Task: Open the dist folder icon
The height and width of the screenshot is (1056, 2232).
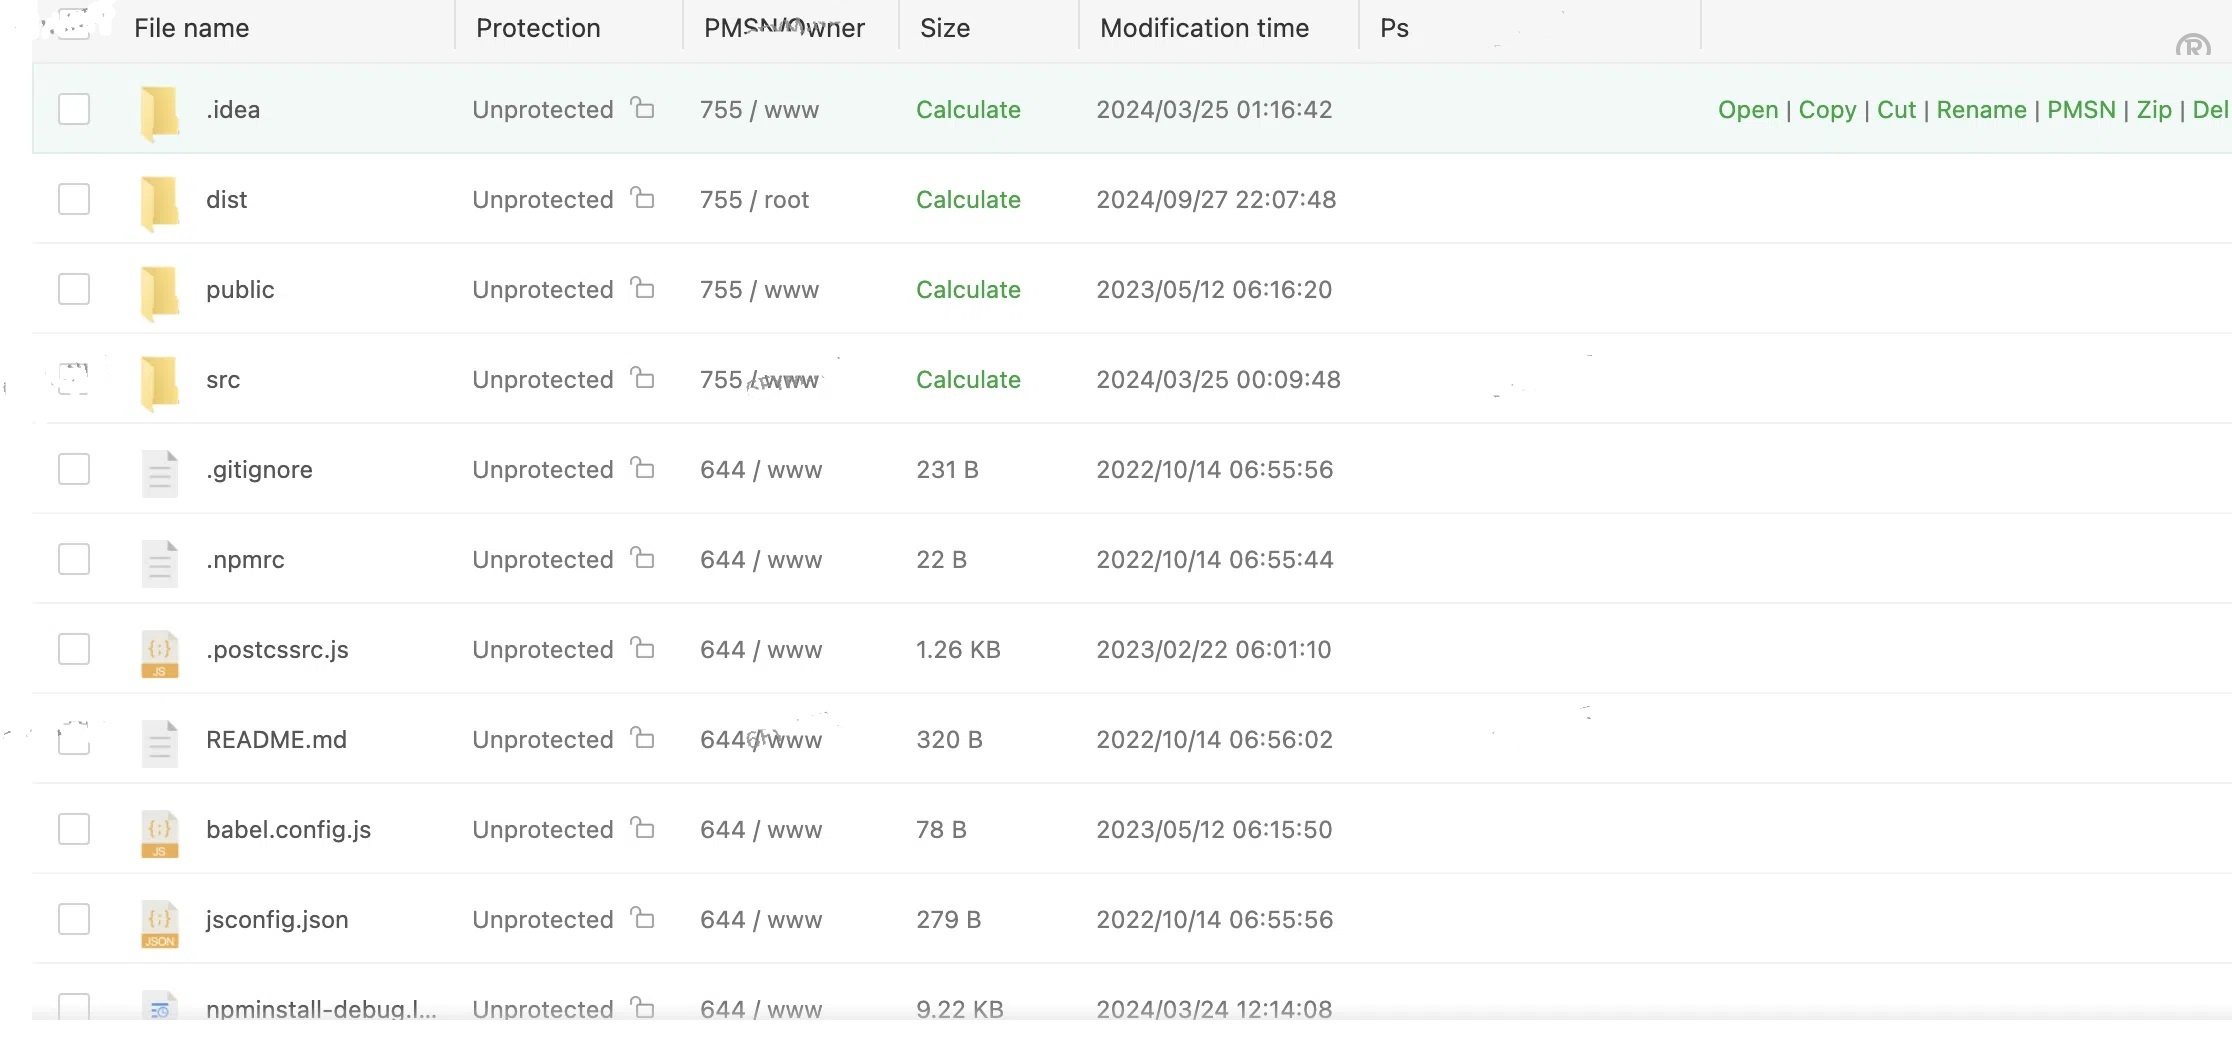Action: click(160, 201)
